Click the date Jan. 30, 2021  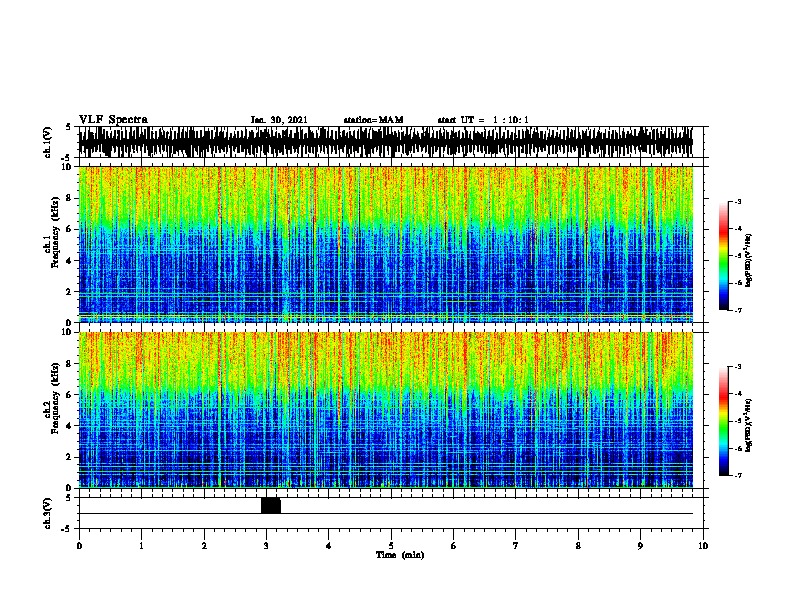pyautogui.click(x=279, y=120)
